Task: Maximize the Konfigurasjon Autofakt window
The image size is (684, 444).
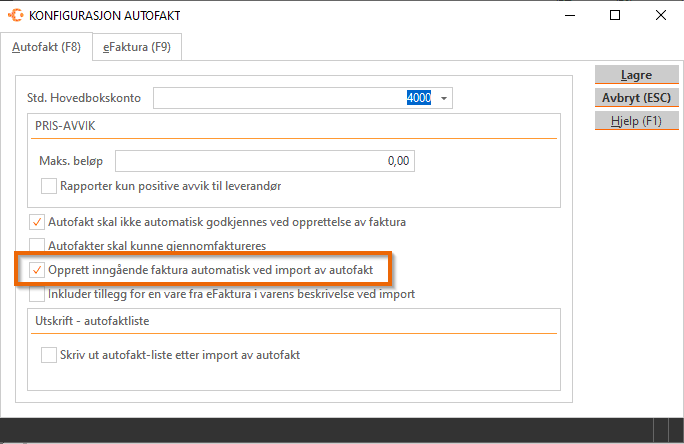Action: [615, 15]
